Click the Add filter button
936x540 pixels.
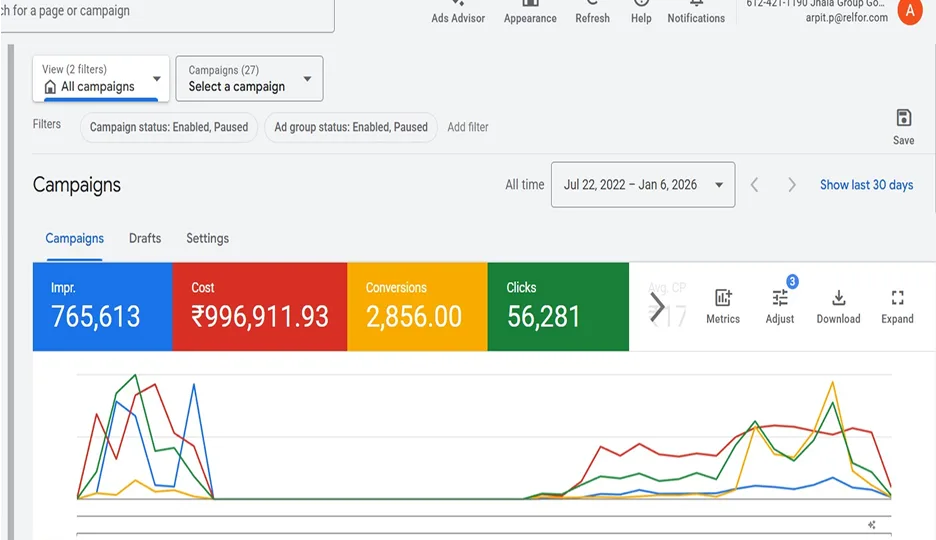468,127
